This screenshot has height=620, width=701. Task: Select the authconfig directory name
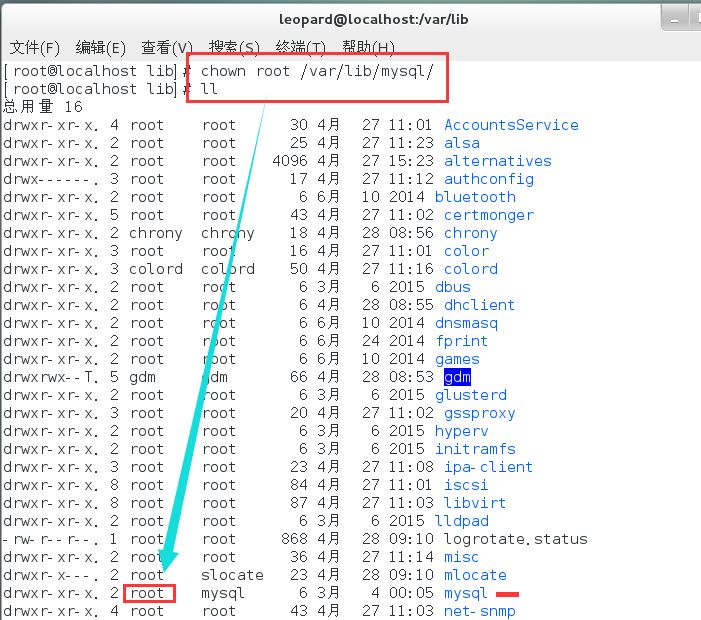[x=489, y=179]
